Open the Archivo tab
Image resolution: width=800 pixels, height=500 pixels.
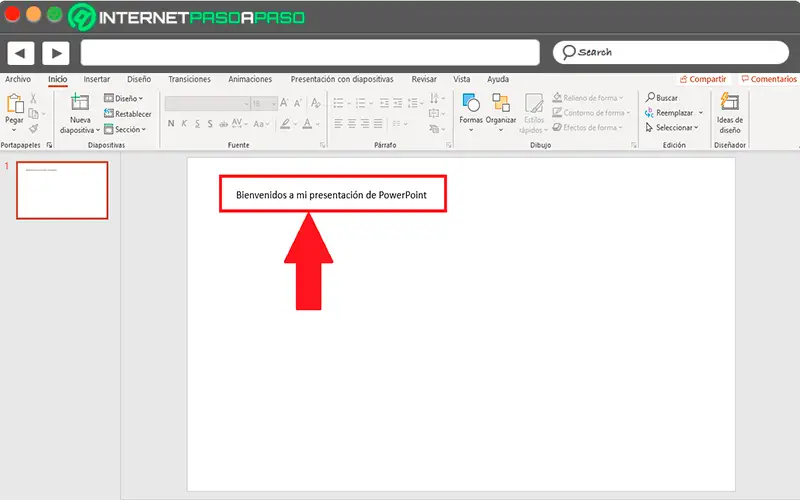pos(18,79)
